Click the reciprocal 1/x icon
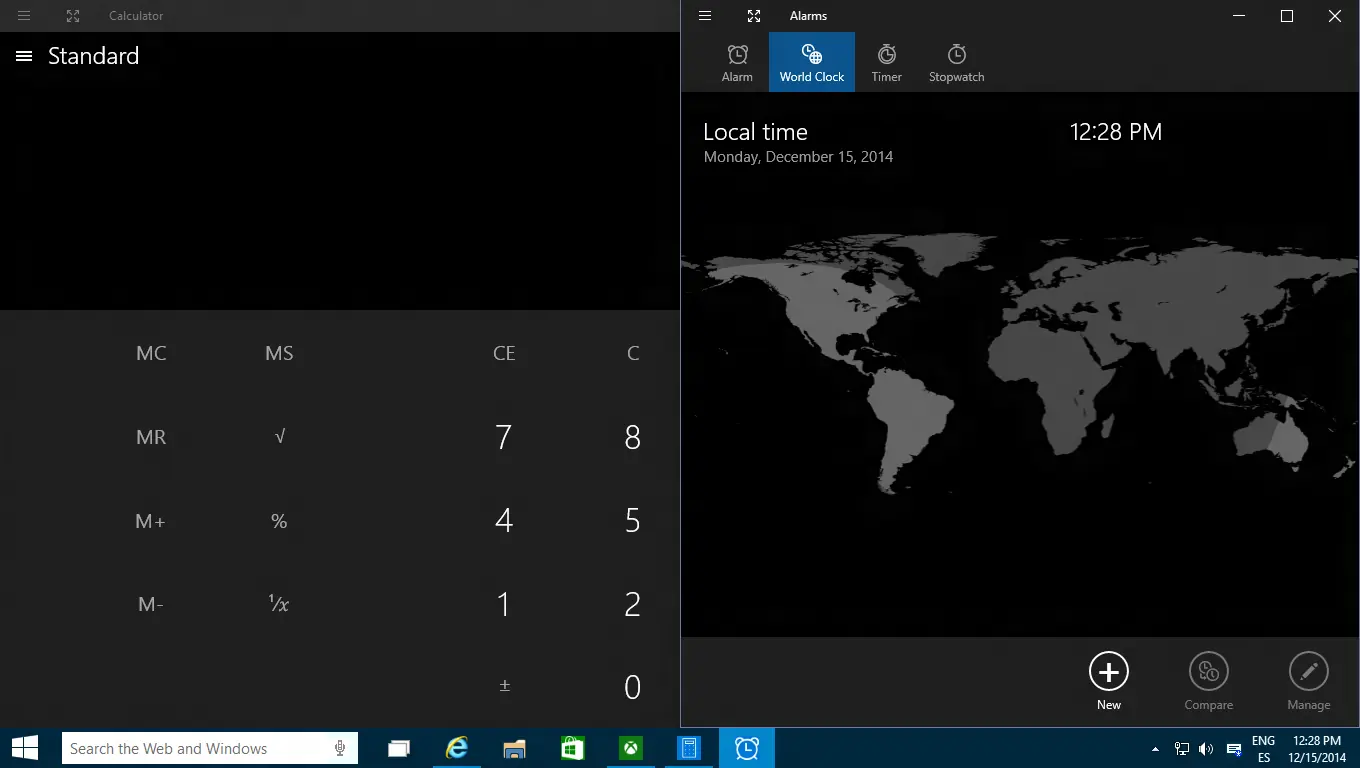The height and width of the screenshot is (768, 1360). click(279, 604)
